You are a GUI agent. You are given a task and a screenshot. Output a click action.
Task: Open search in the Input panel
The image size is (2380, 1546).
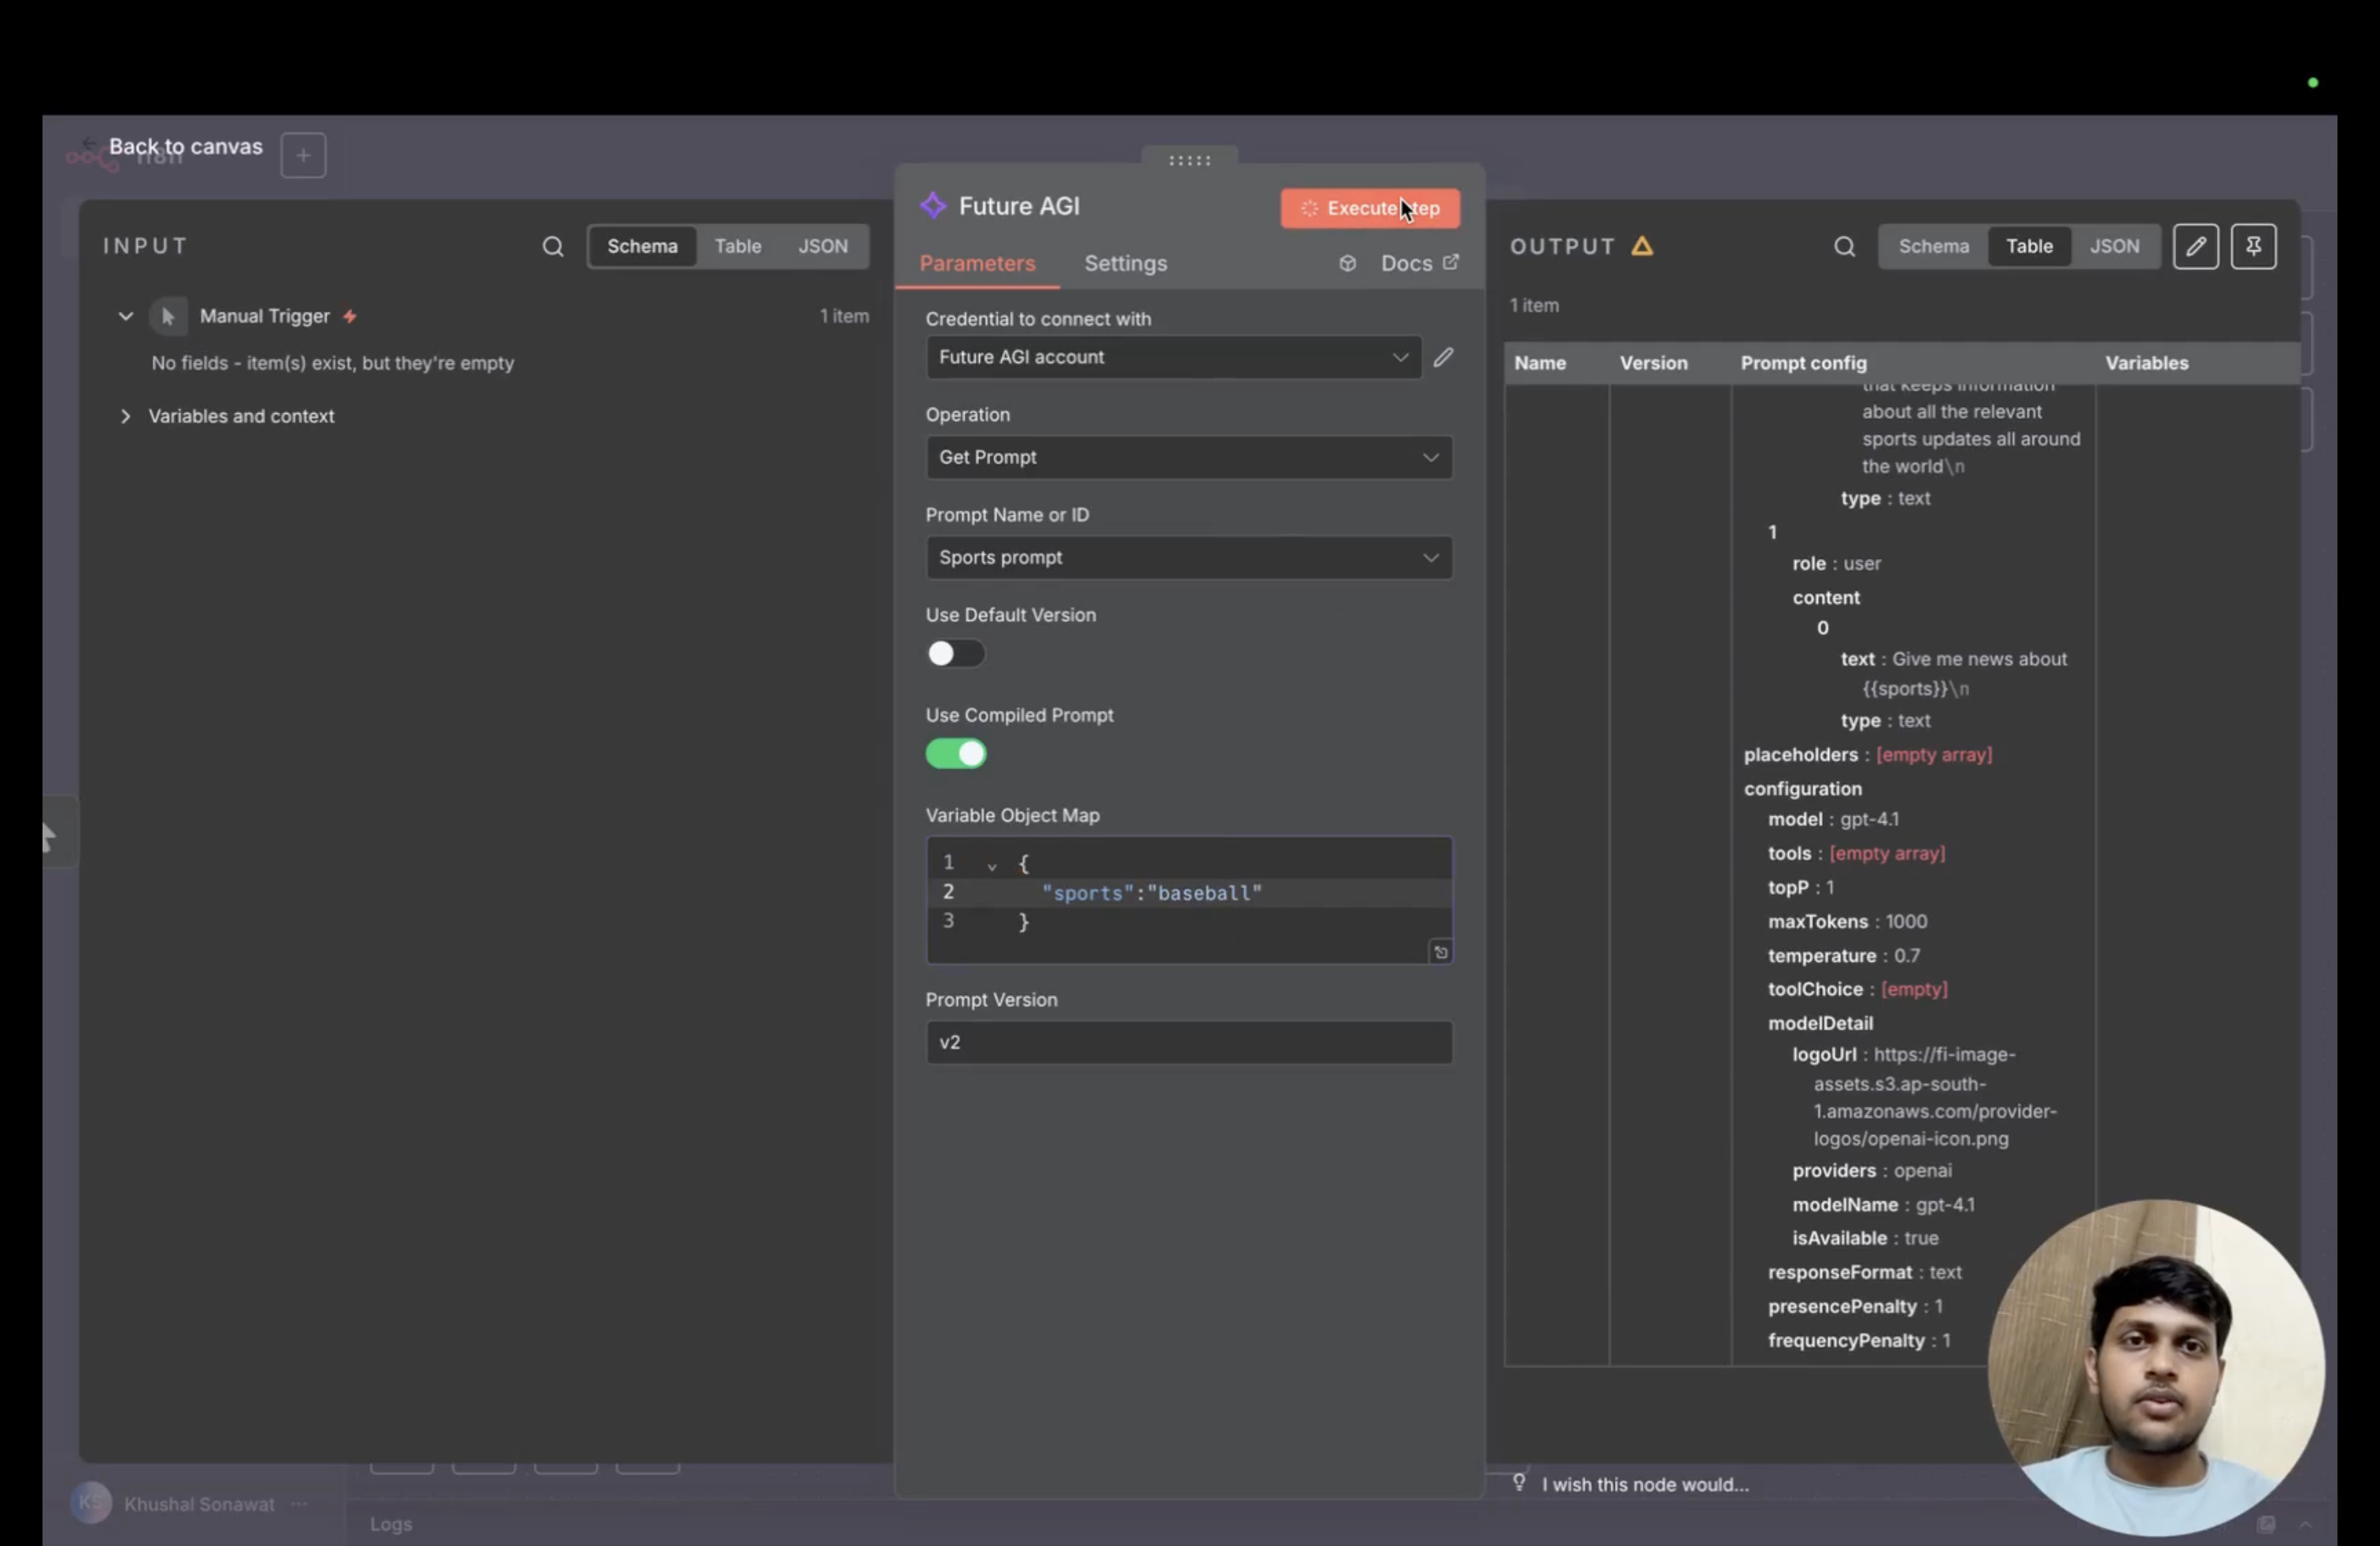point(553,246)
